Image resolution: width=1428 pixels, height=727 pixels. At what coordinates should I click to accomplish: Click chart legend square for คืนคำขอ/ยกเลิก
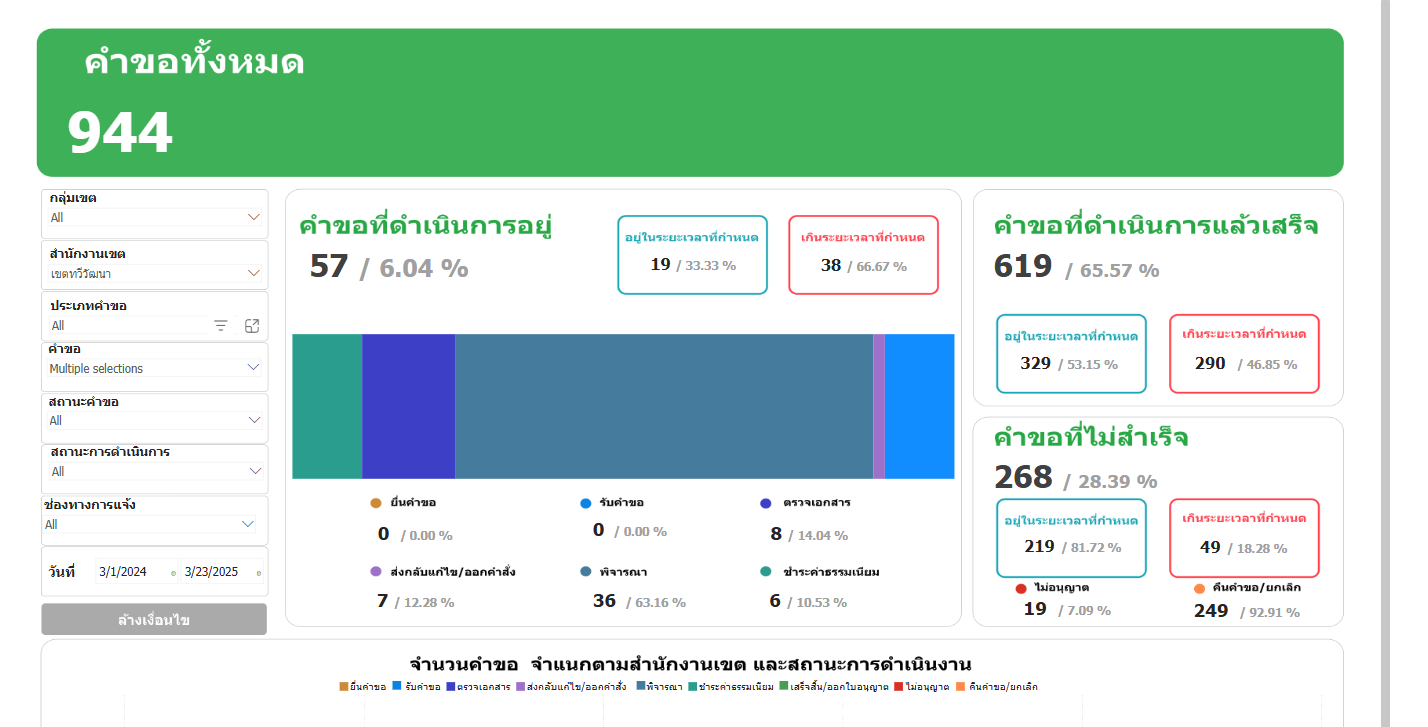click(x=960, y=687)
